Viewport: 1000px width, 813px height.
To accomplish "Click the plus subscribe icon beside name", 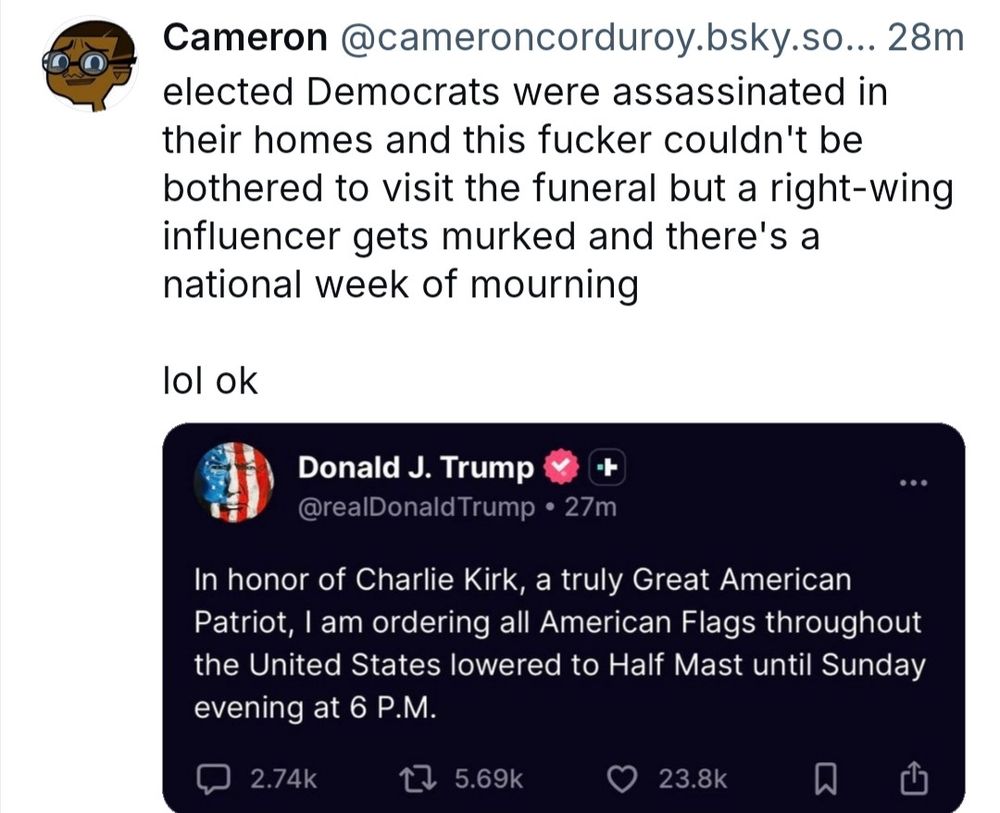I will click(607, 467).
